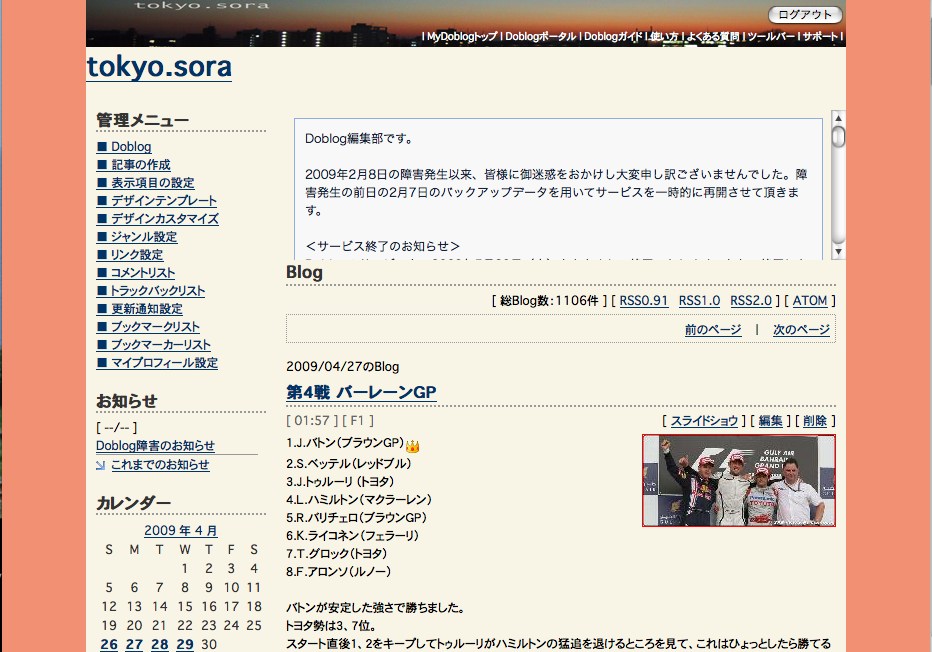Image resolution: width=932 pixels, height=652 pixels.
Task: Click the 8.F.アロンソ(ルノー) result line
Action: [x=338, y=572]
